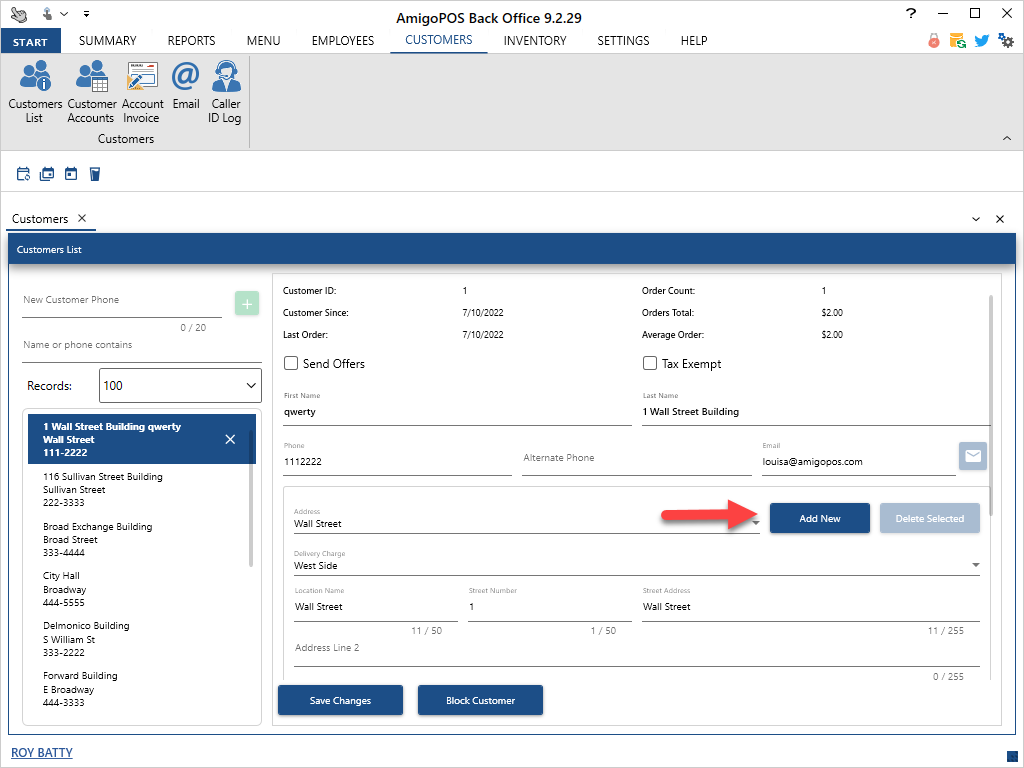Open the Customers List ribbon icon
The height and width of the screenshot is (768, 1024).
(35, 91)
